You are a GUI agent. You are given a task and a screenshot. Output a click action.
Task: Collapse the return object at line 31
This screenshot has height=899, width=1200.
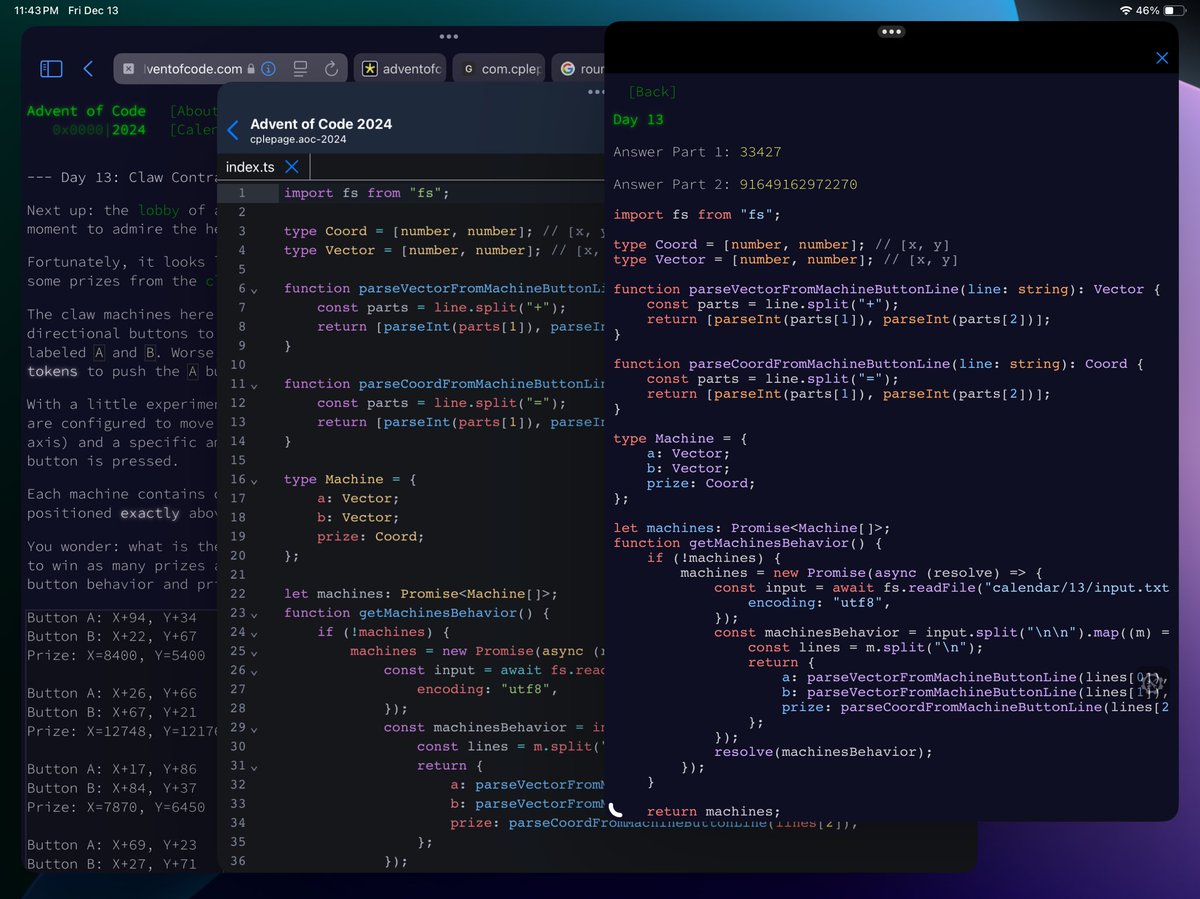click(x=254, y=766)
